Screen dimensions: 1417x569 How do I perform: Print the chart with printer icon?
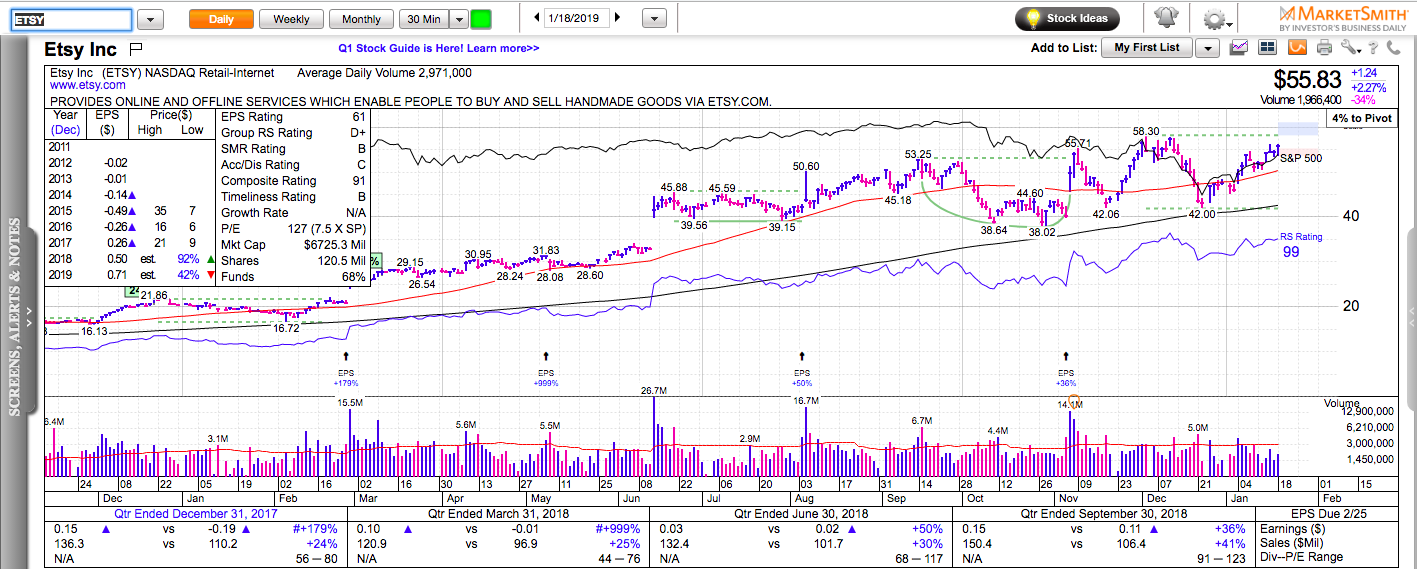tap(1325, 47)
